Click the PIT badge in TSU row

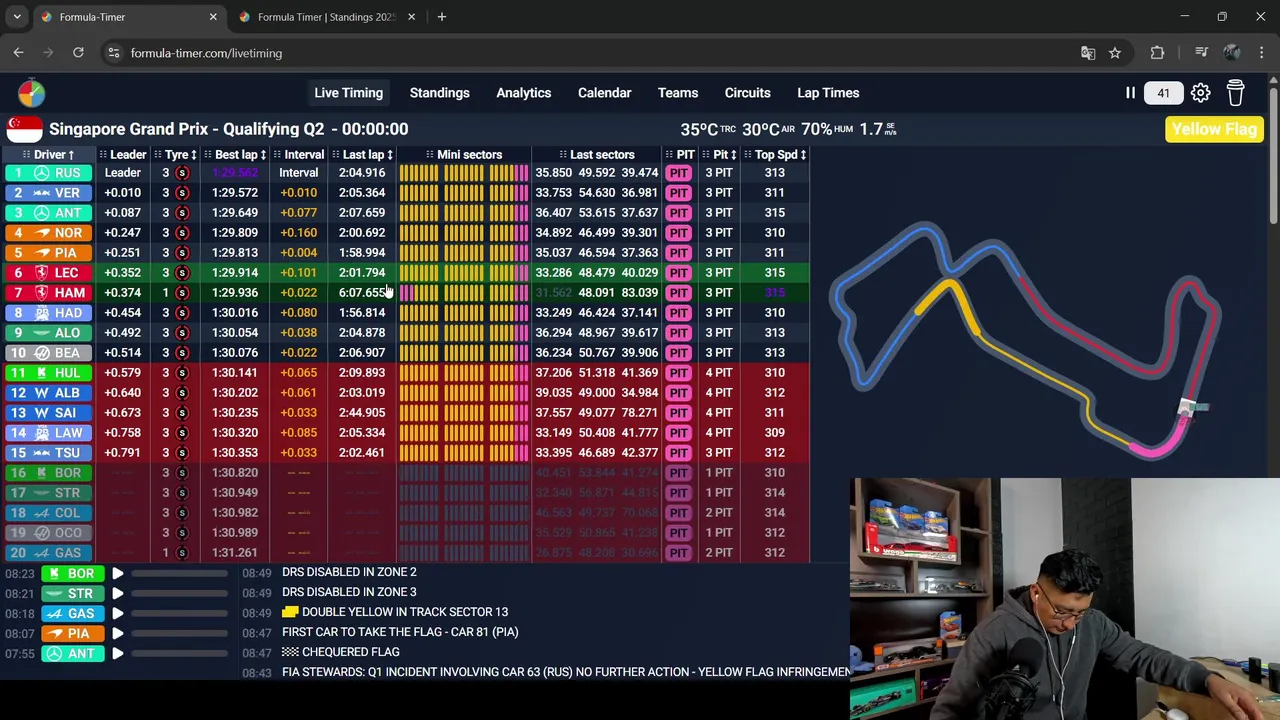click(x=679, y=453)
